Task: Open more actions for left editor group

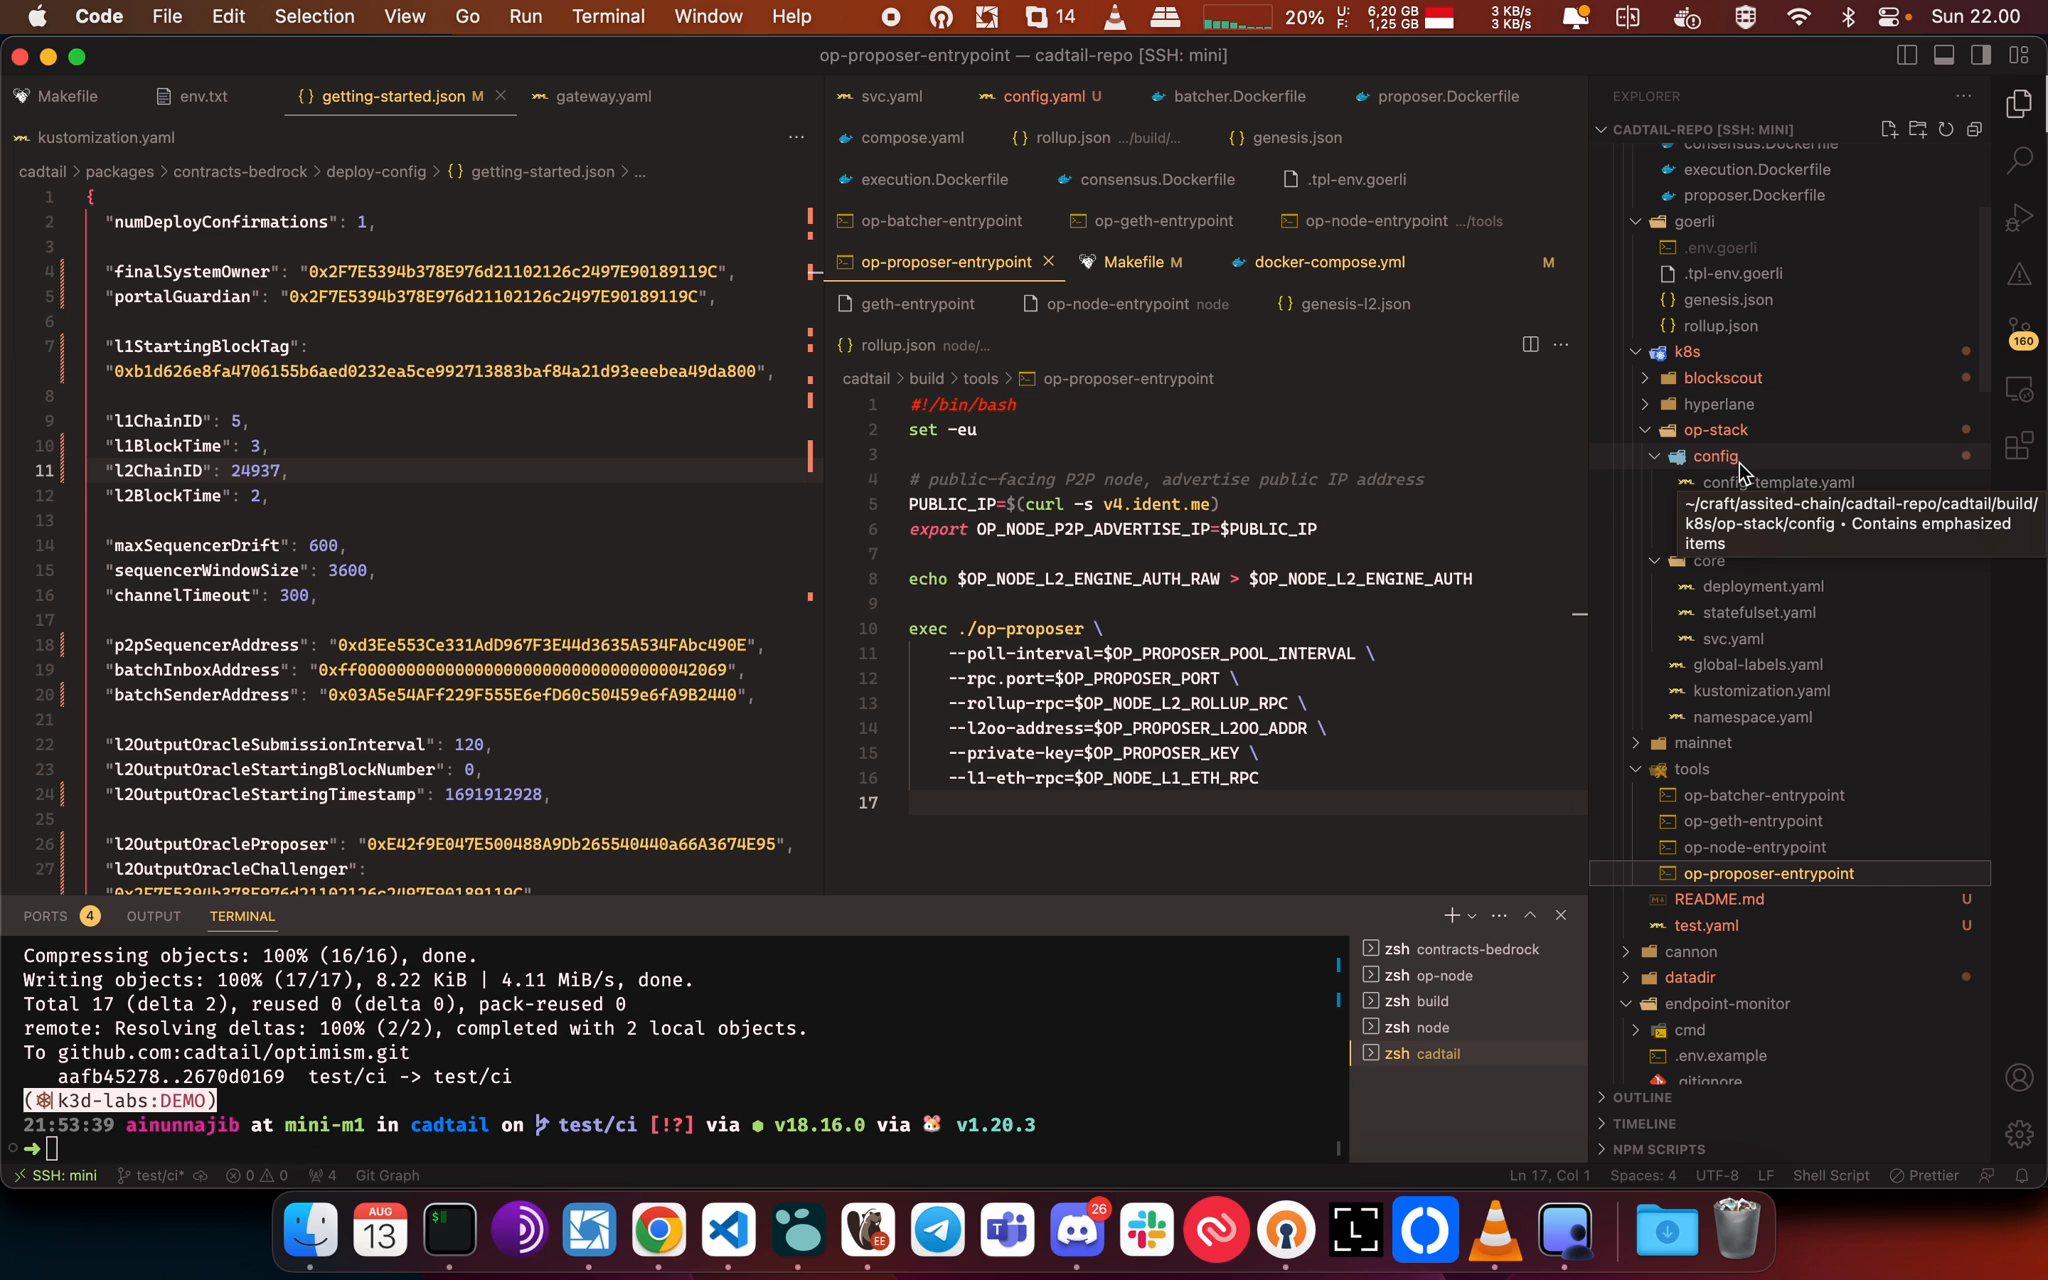Action: point(796,137)
